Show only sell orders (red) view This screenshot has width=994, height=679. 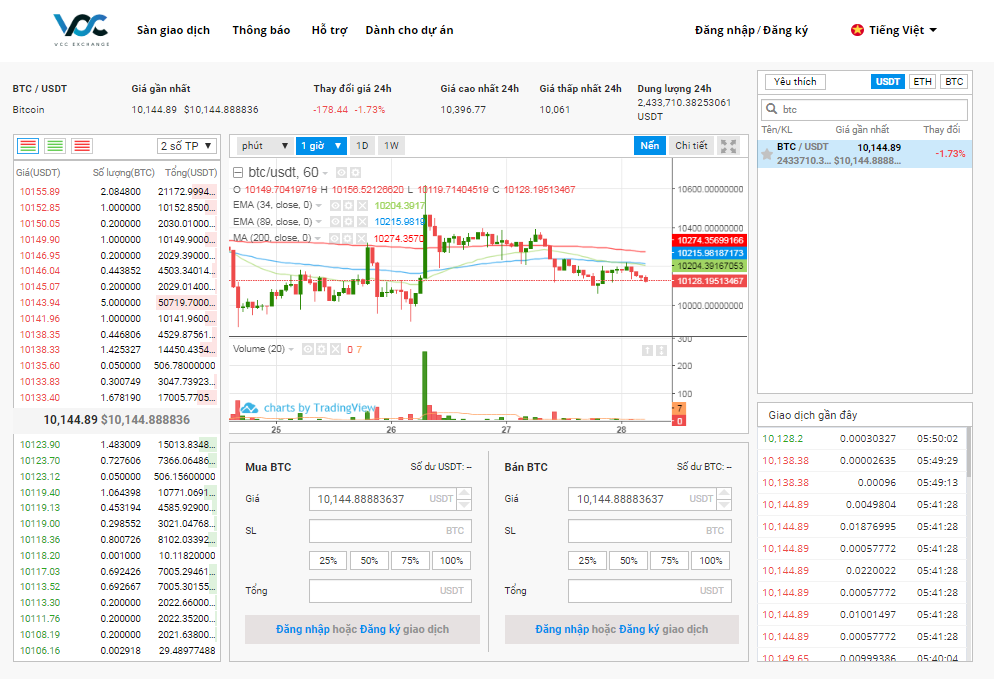tap(82, 146)
